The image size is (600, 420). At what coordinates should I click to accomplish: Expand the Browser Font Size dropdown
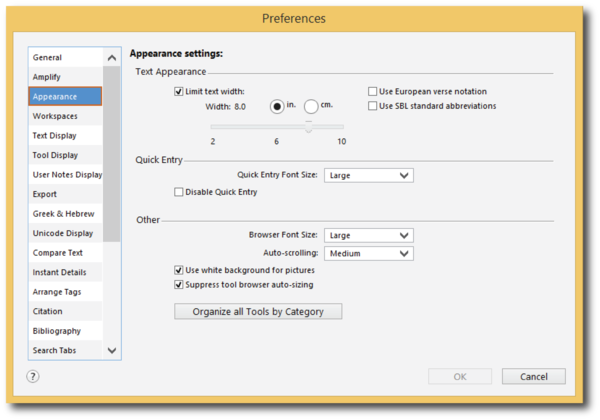point(368,235)
